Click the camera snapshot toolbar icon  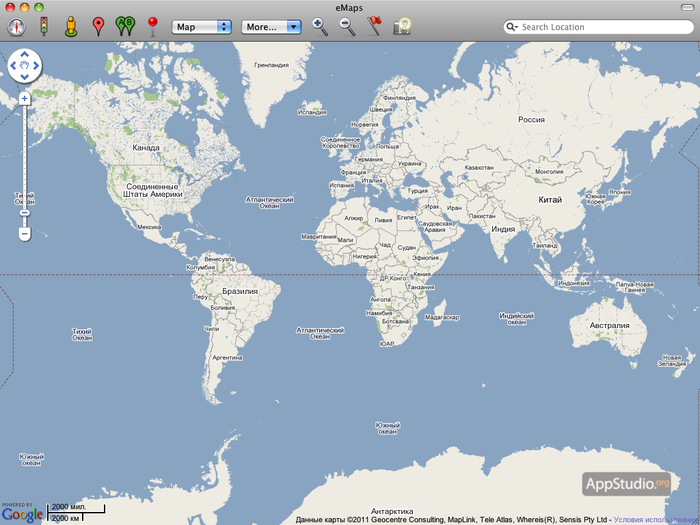(x=402, y=26)
